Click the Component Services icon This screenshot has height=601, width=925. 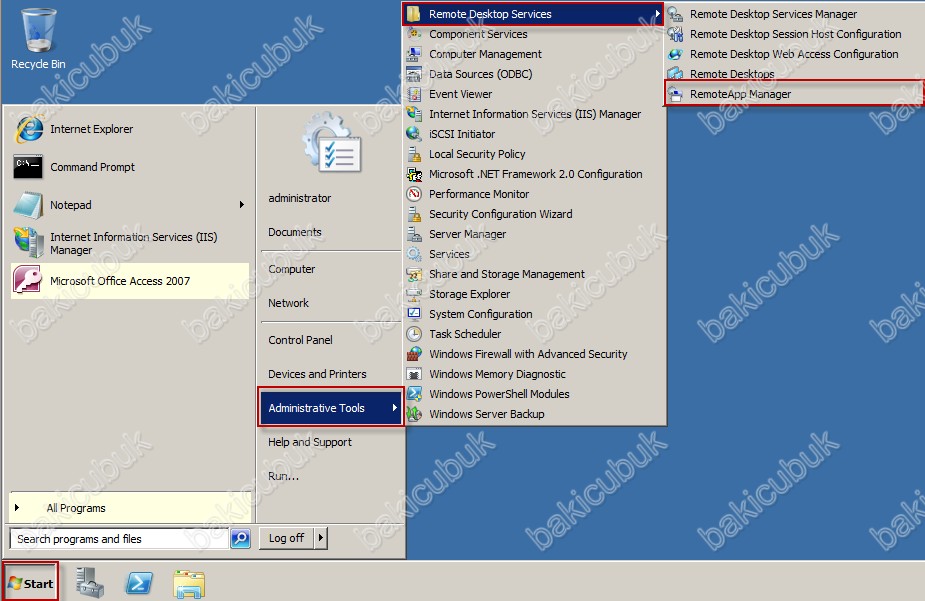[414, 34]
